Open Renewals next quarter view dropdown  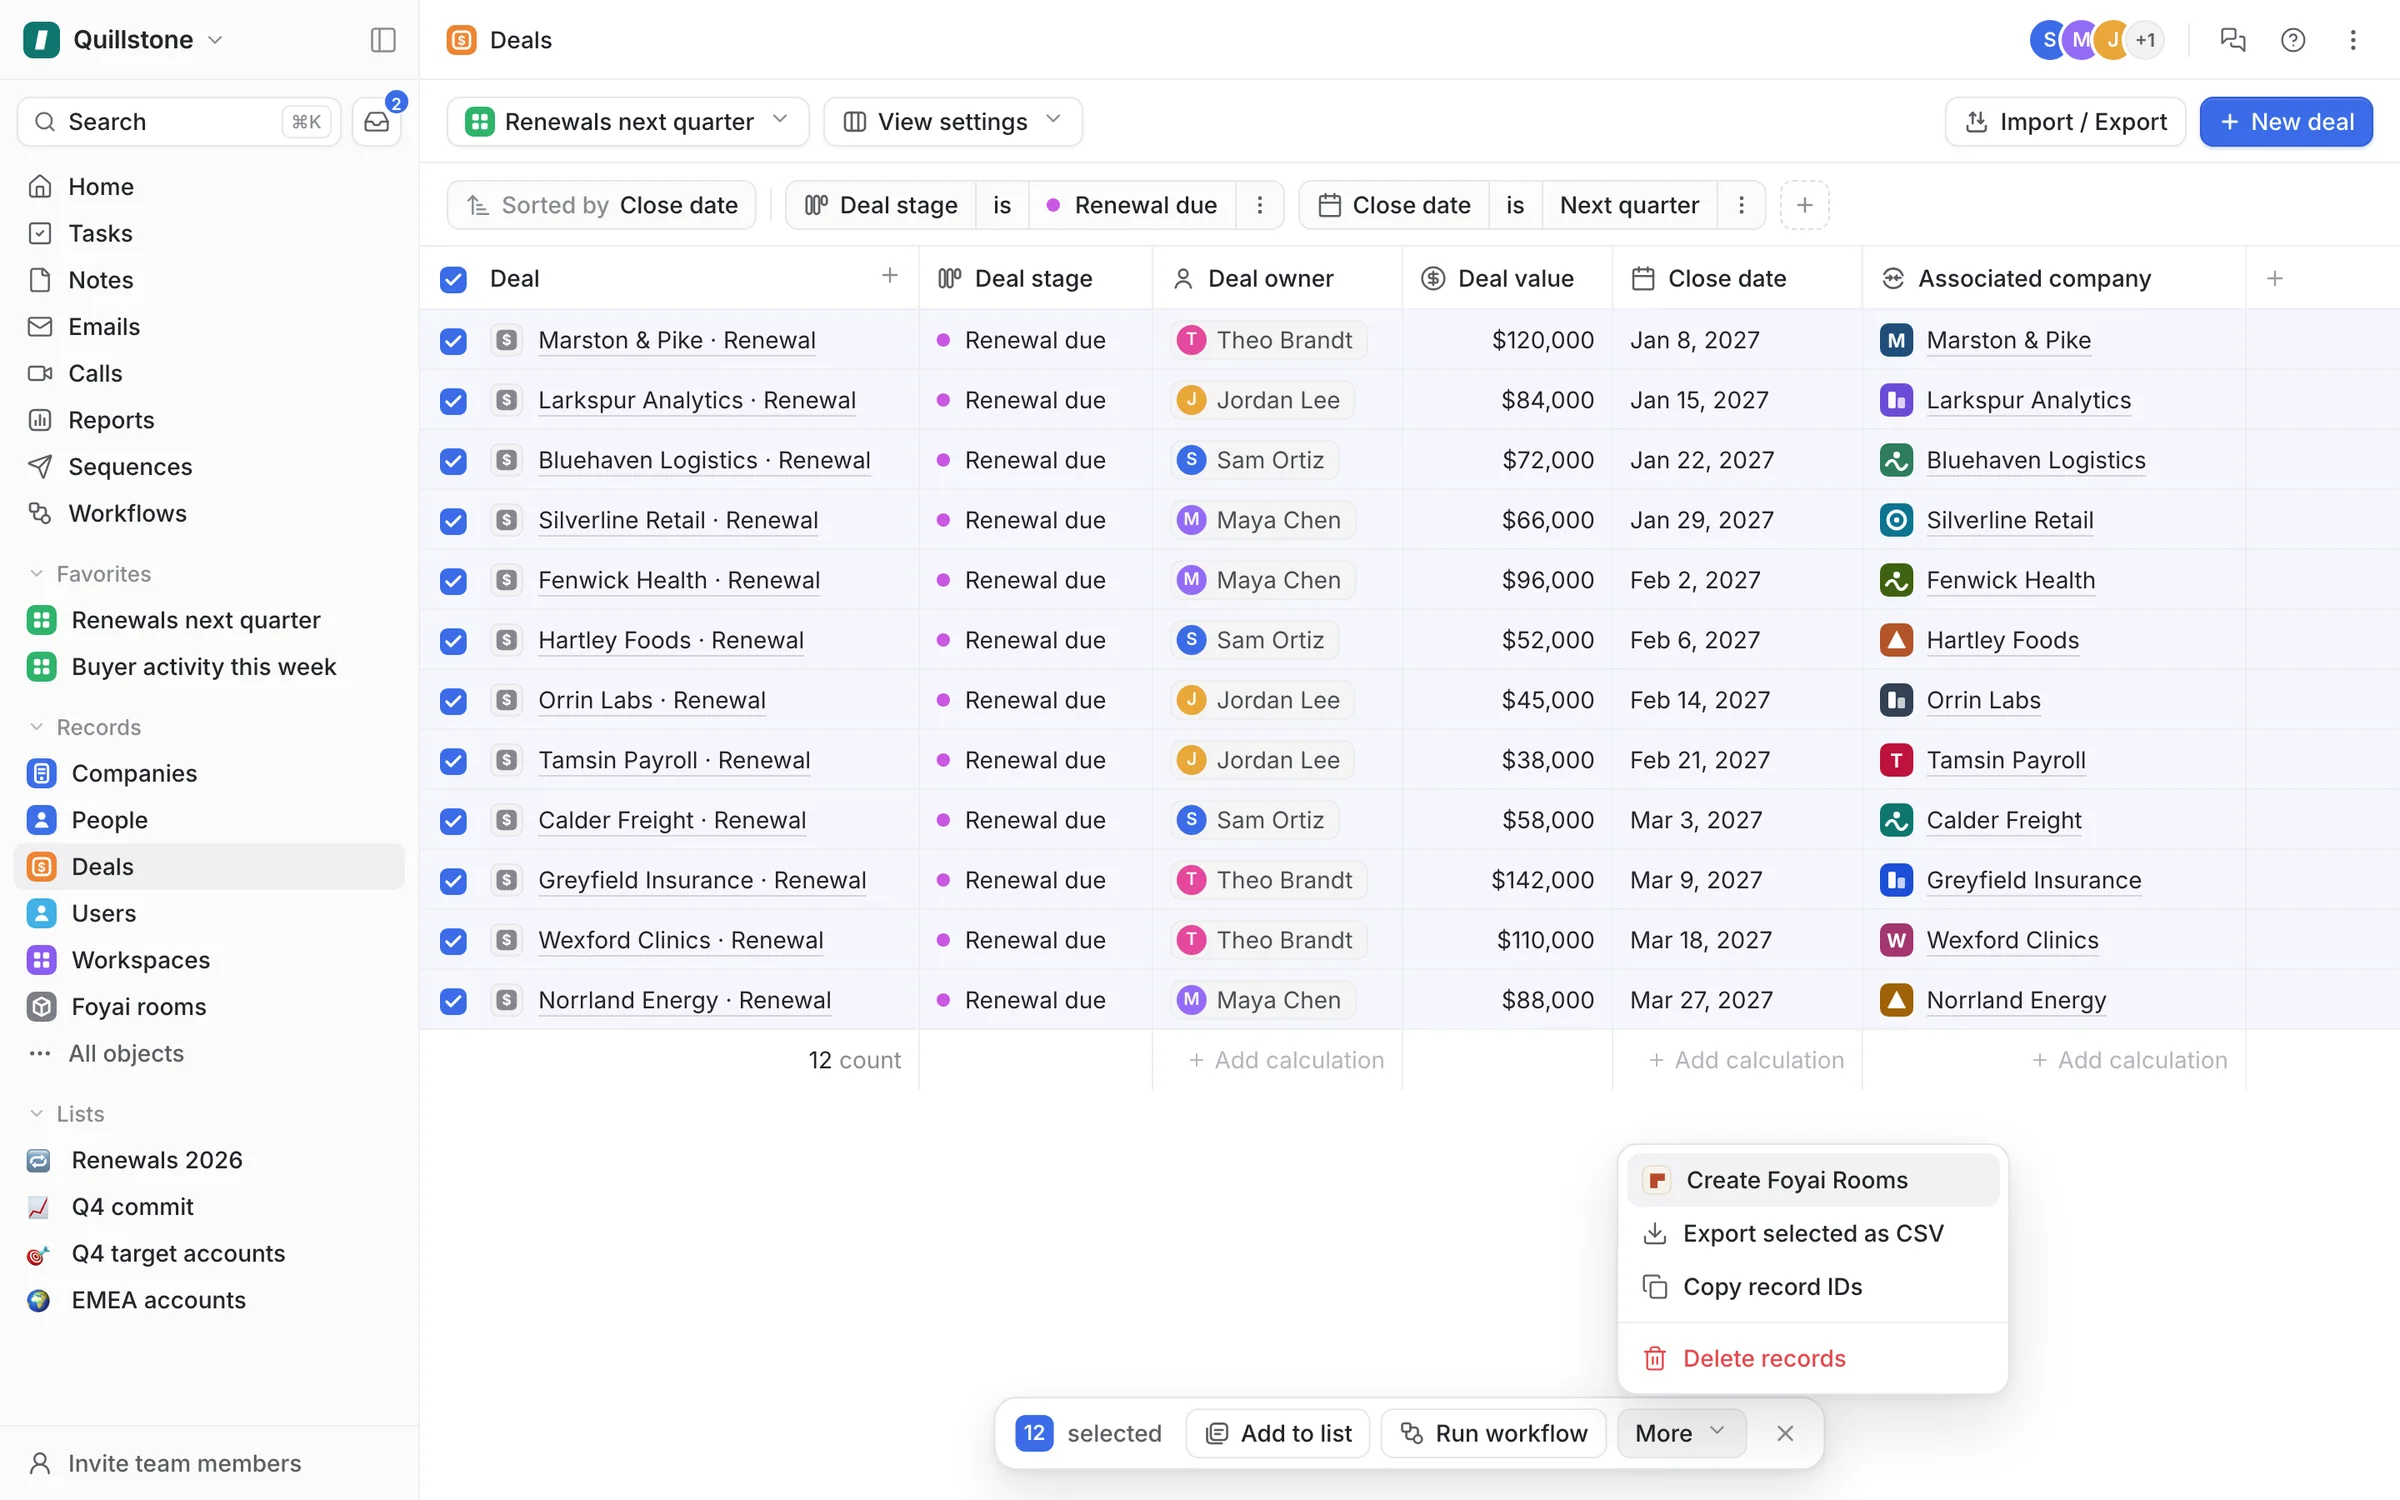(x=627, y=122)
